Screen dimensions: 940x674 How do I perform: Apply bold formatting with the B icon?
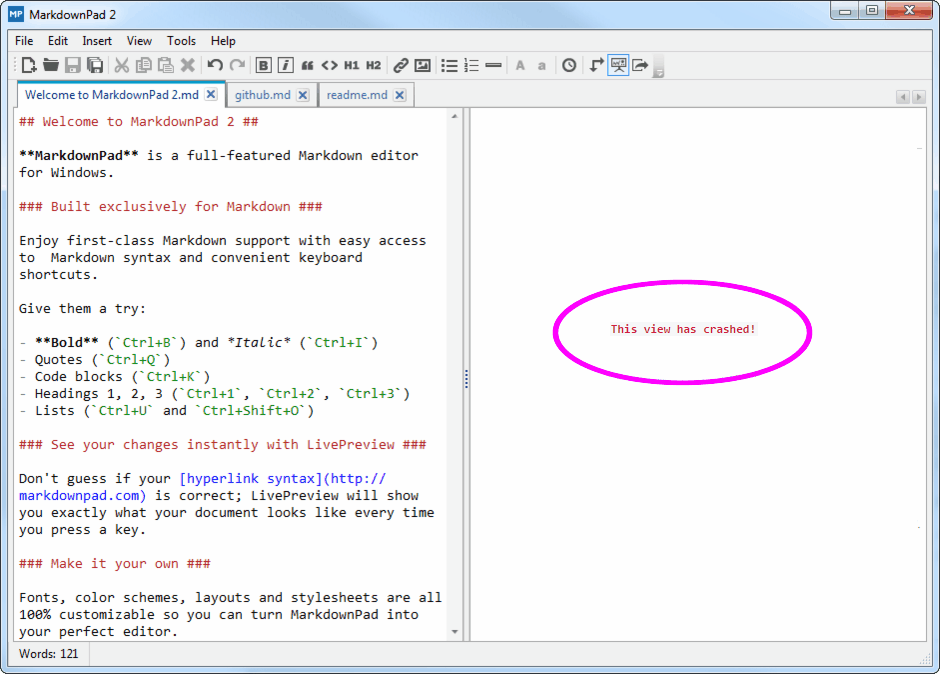tap(263, 65)
